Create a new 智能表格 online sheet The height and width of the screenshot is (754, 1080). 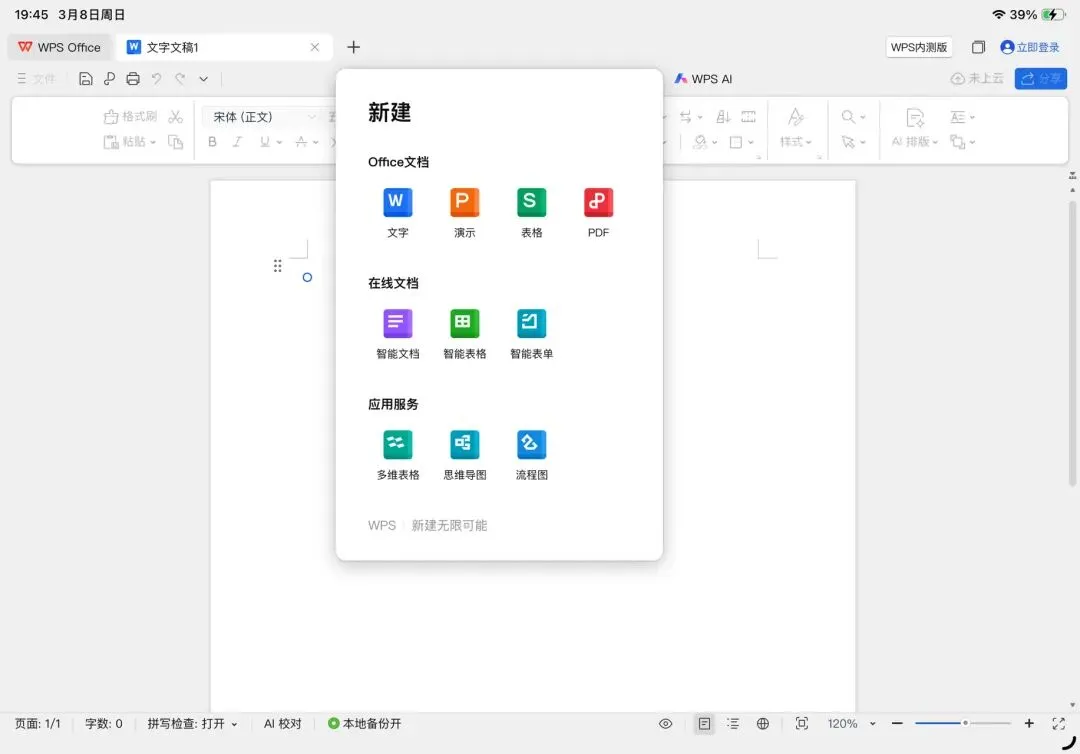pos(464,334)
